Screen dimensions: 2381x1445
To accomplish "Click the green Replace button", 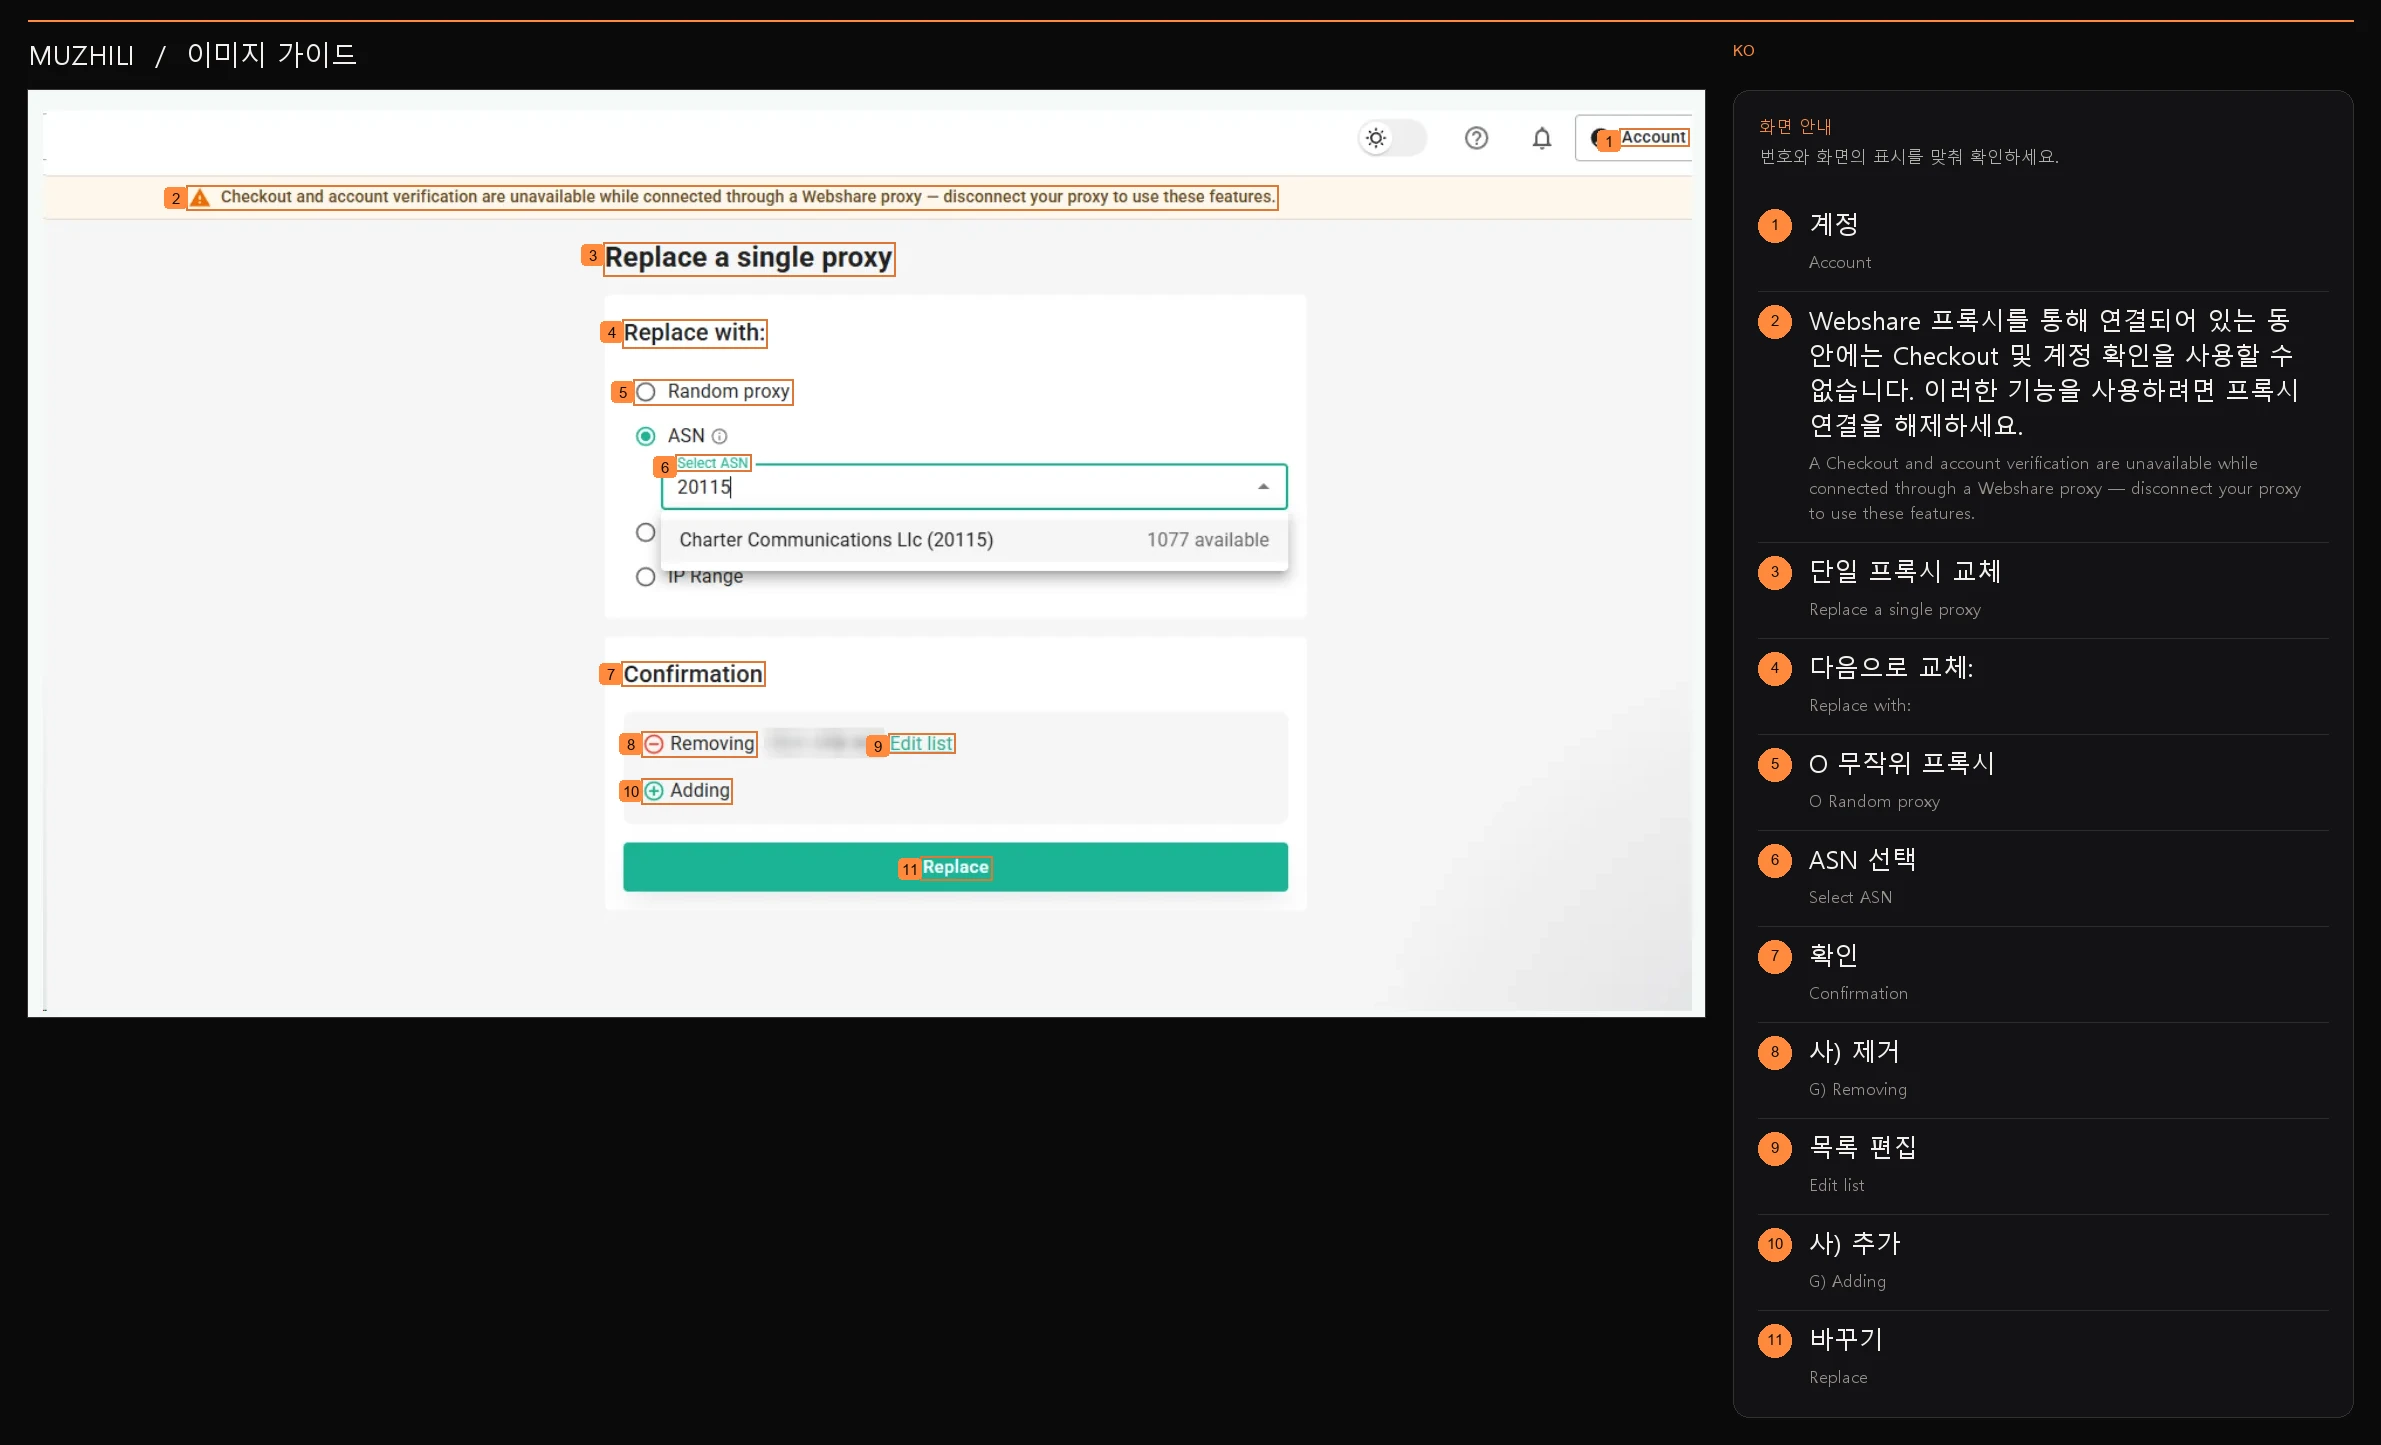I will tap(955, 867).
